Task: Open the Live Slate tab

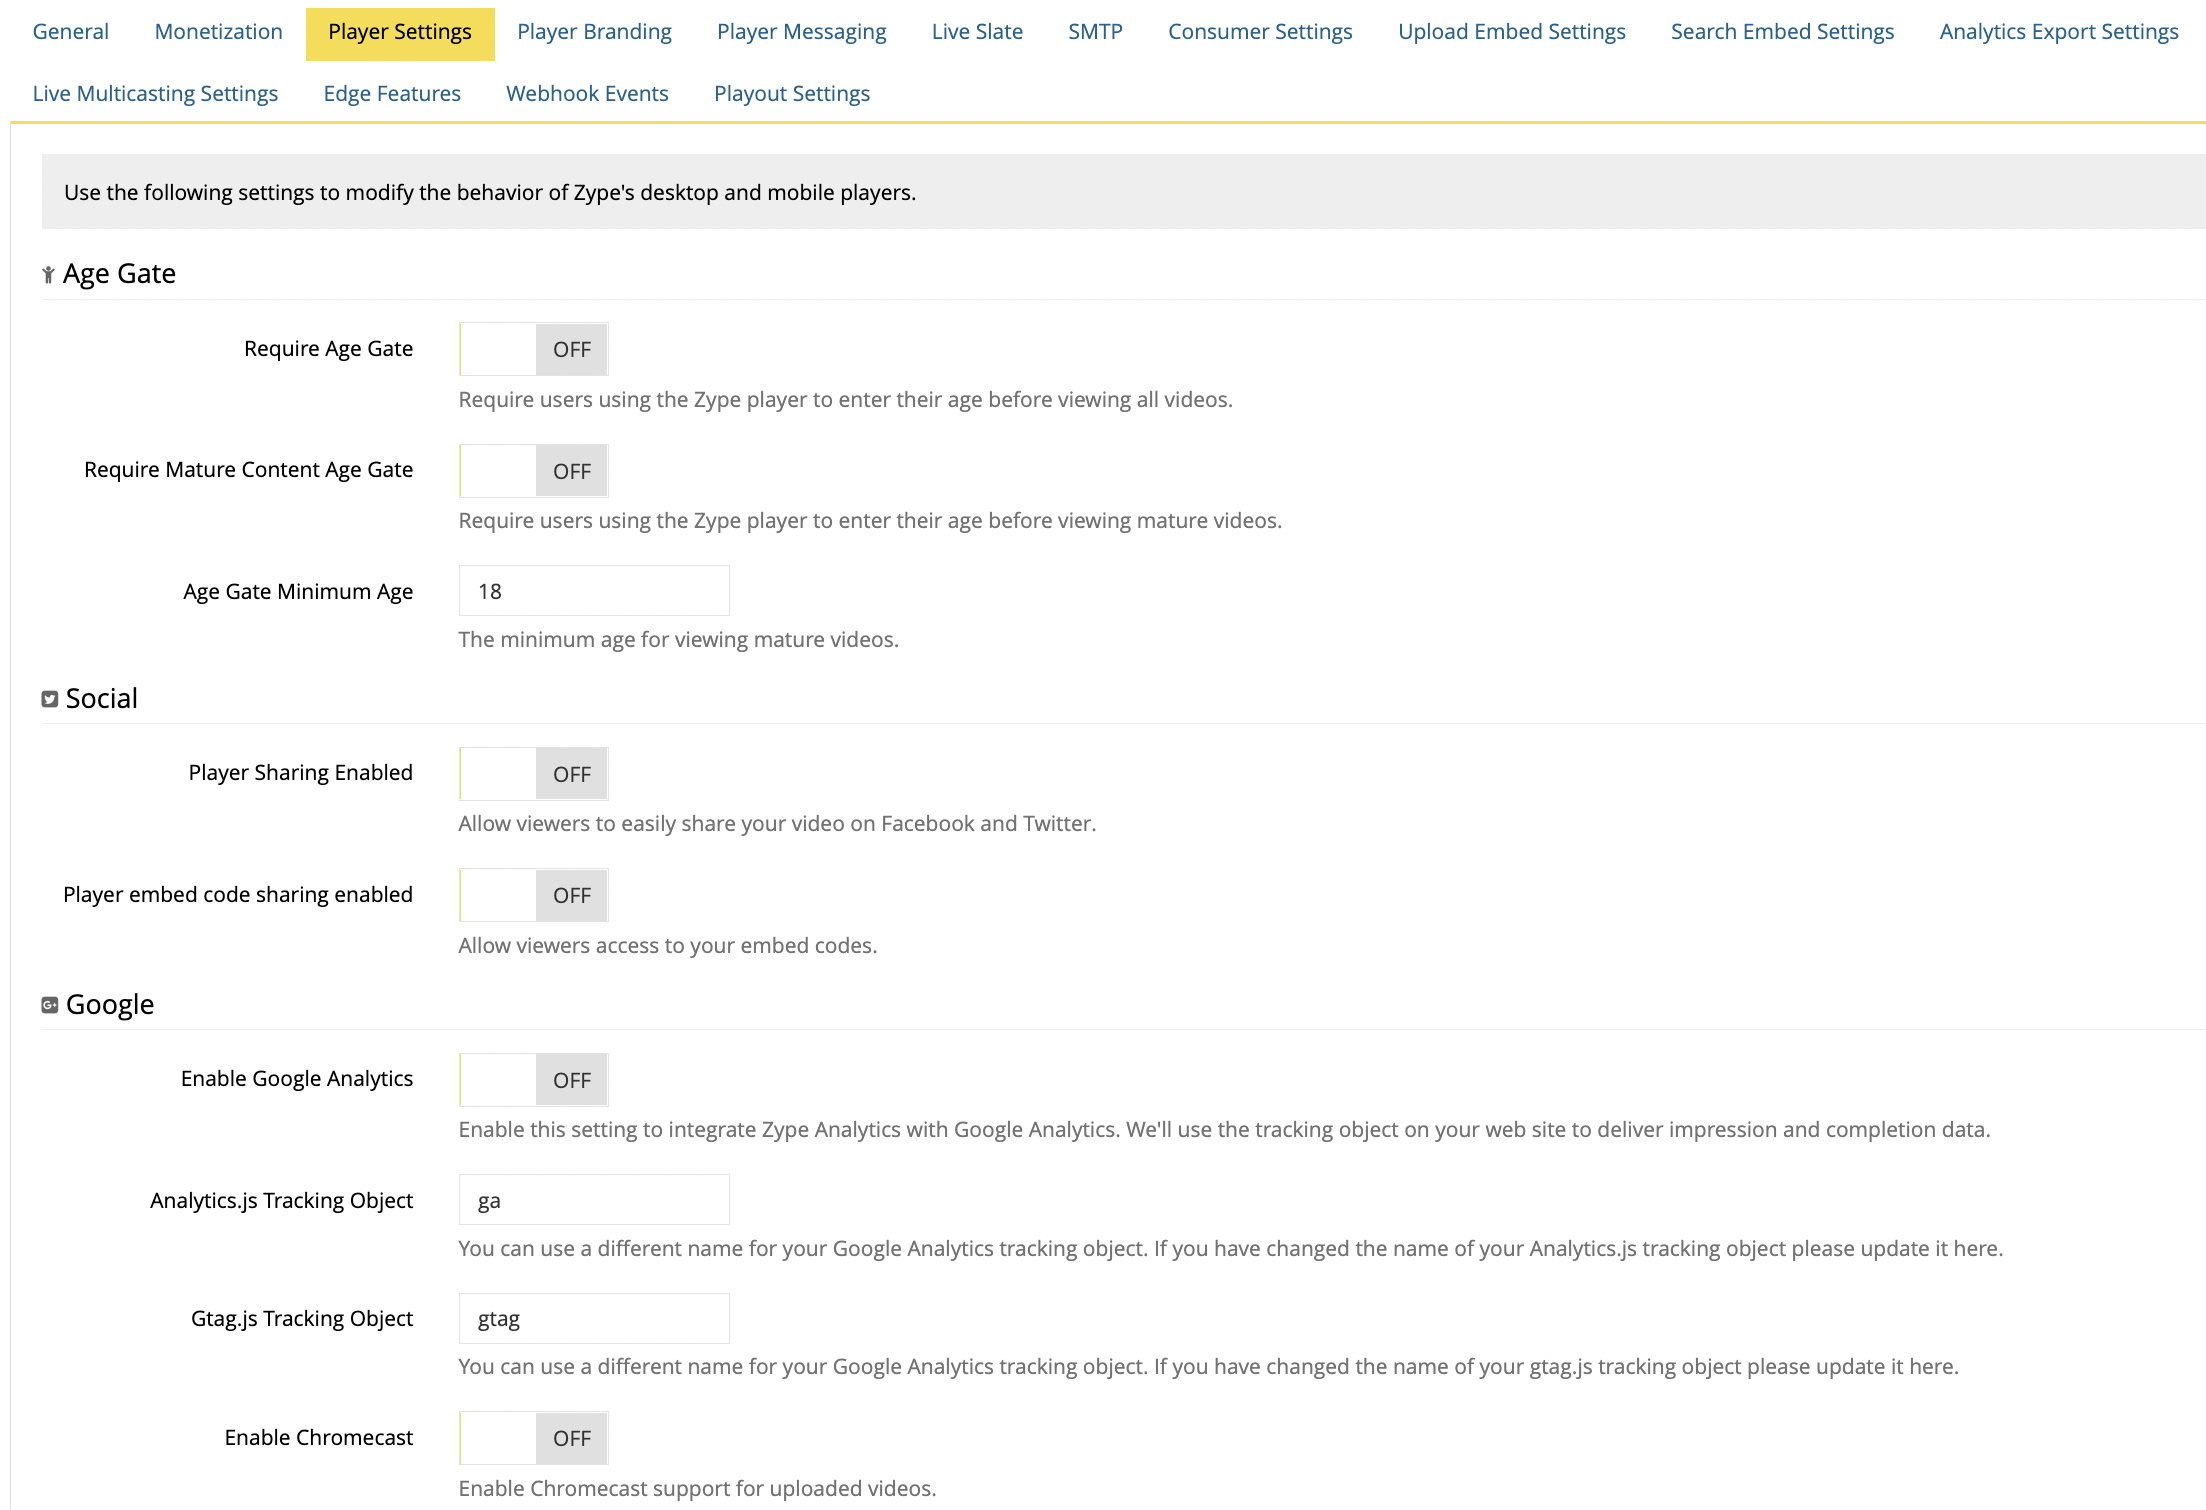Action: pos(977,32)
